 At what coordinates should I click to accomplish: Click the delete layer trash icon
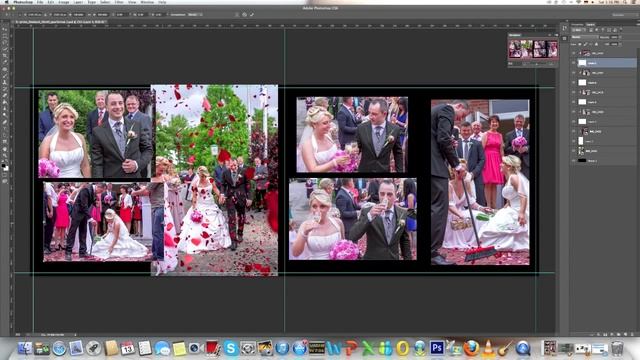631,334
